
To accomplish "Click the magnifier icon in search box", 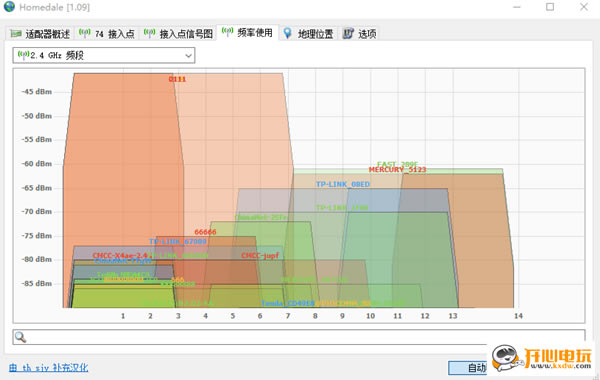I will [20, 337].
